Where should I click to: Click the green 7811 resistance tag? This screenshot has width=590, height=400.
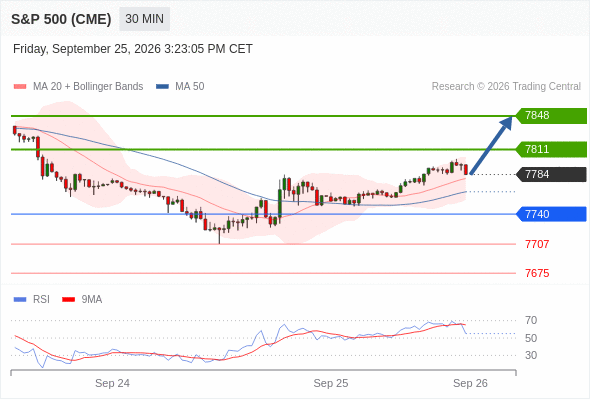[x=551, y=149]
